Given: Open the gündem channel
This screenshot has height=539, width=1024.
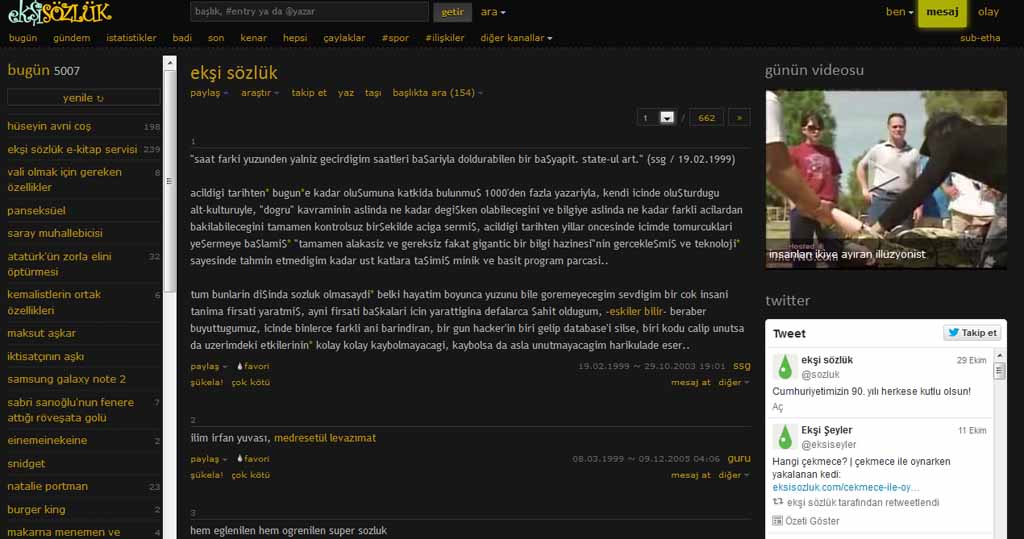Looking at the screenshot, I should click(x=72, y=38).
